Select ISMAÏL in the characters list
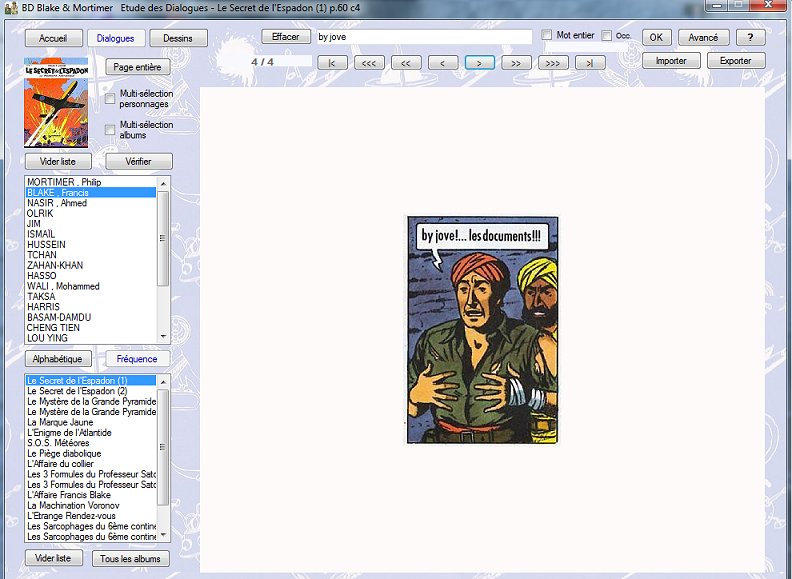 [x=91, y=234]
